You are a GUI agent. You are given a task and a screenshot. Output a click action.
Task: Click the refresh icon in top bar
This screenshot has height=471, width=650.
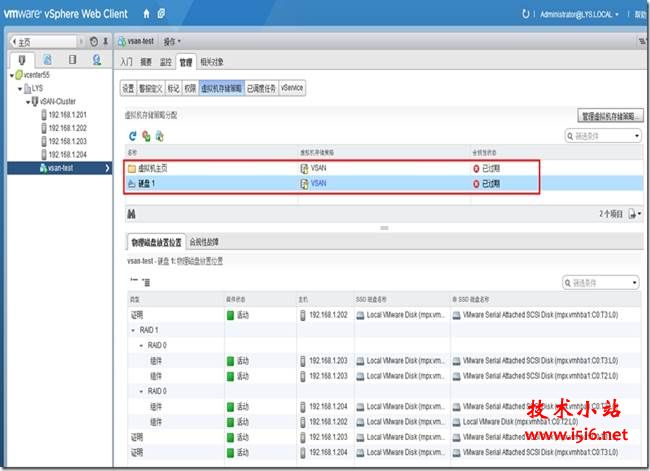525,14
